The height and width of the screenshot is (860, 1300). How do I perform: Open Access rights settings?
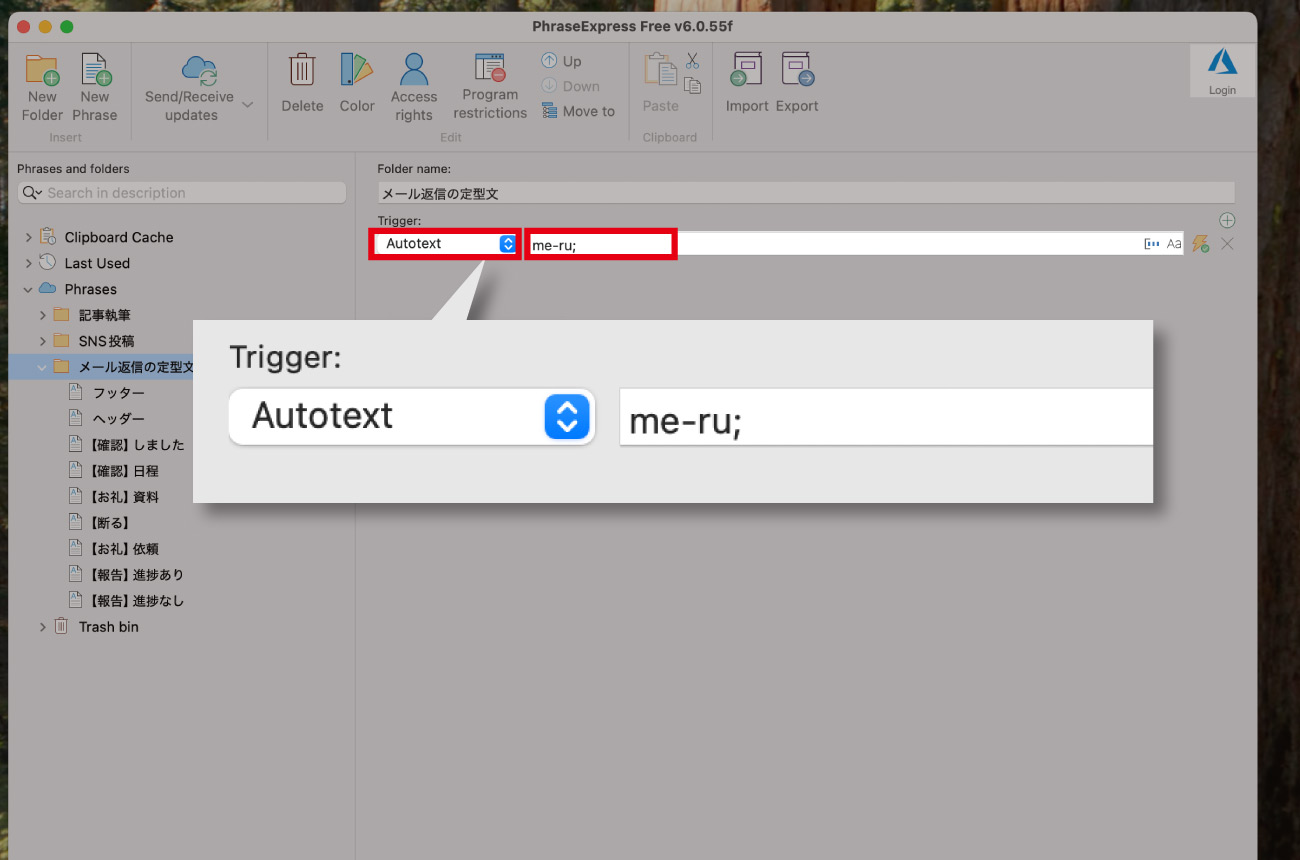[x=414, y=88]
